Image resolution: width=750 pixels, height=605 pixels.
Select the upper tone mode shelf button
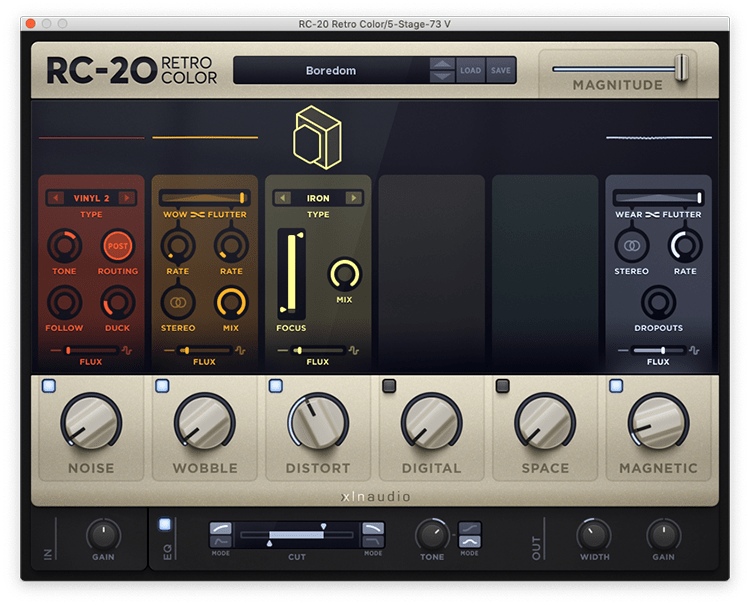(x=470, y=528)
